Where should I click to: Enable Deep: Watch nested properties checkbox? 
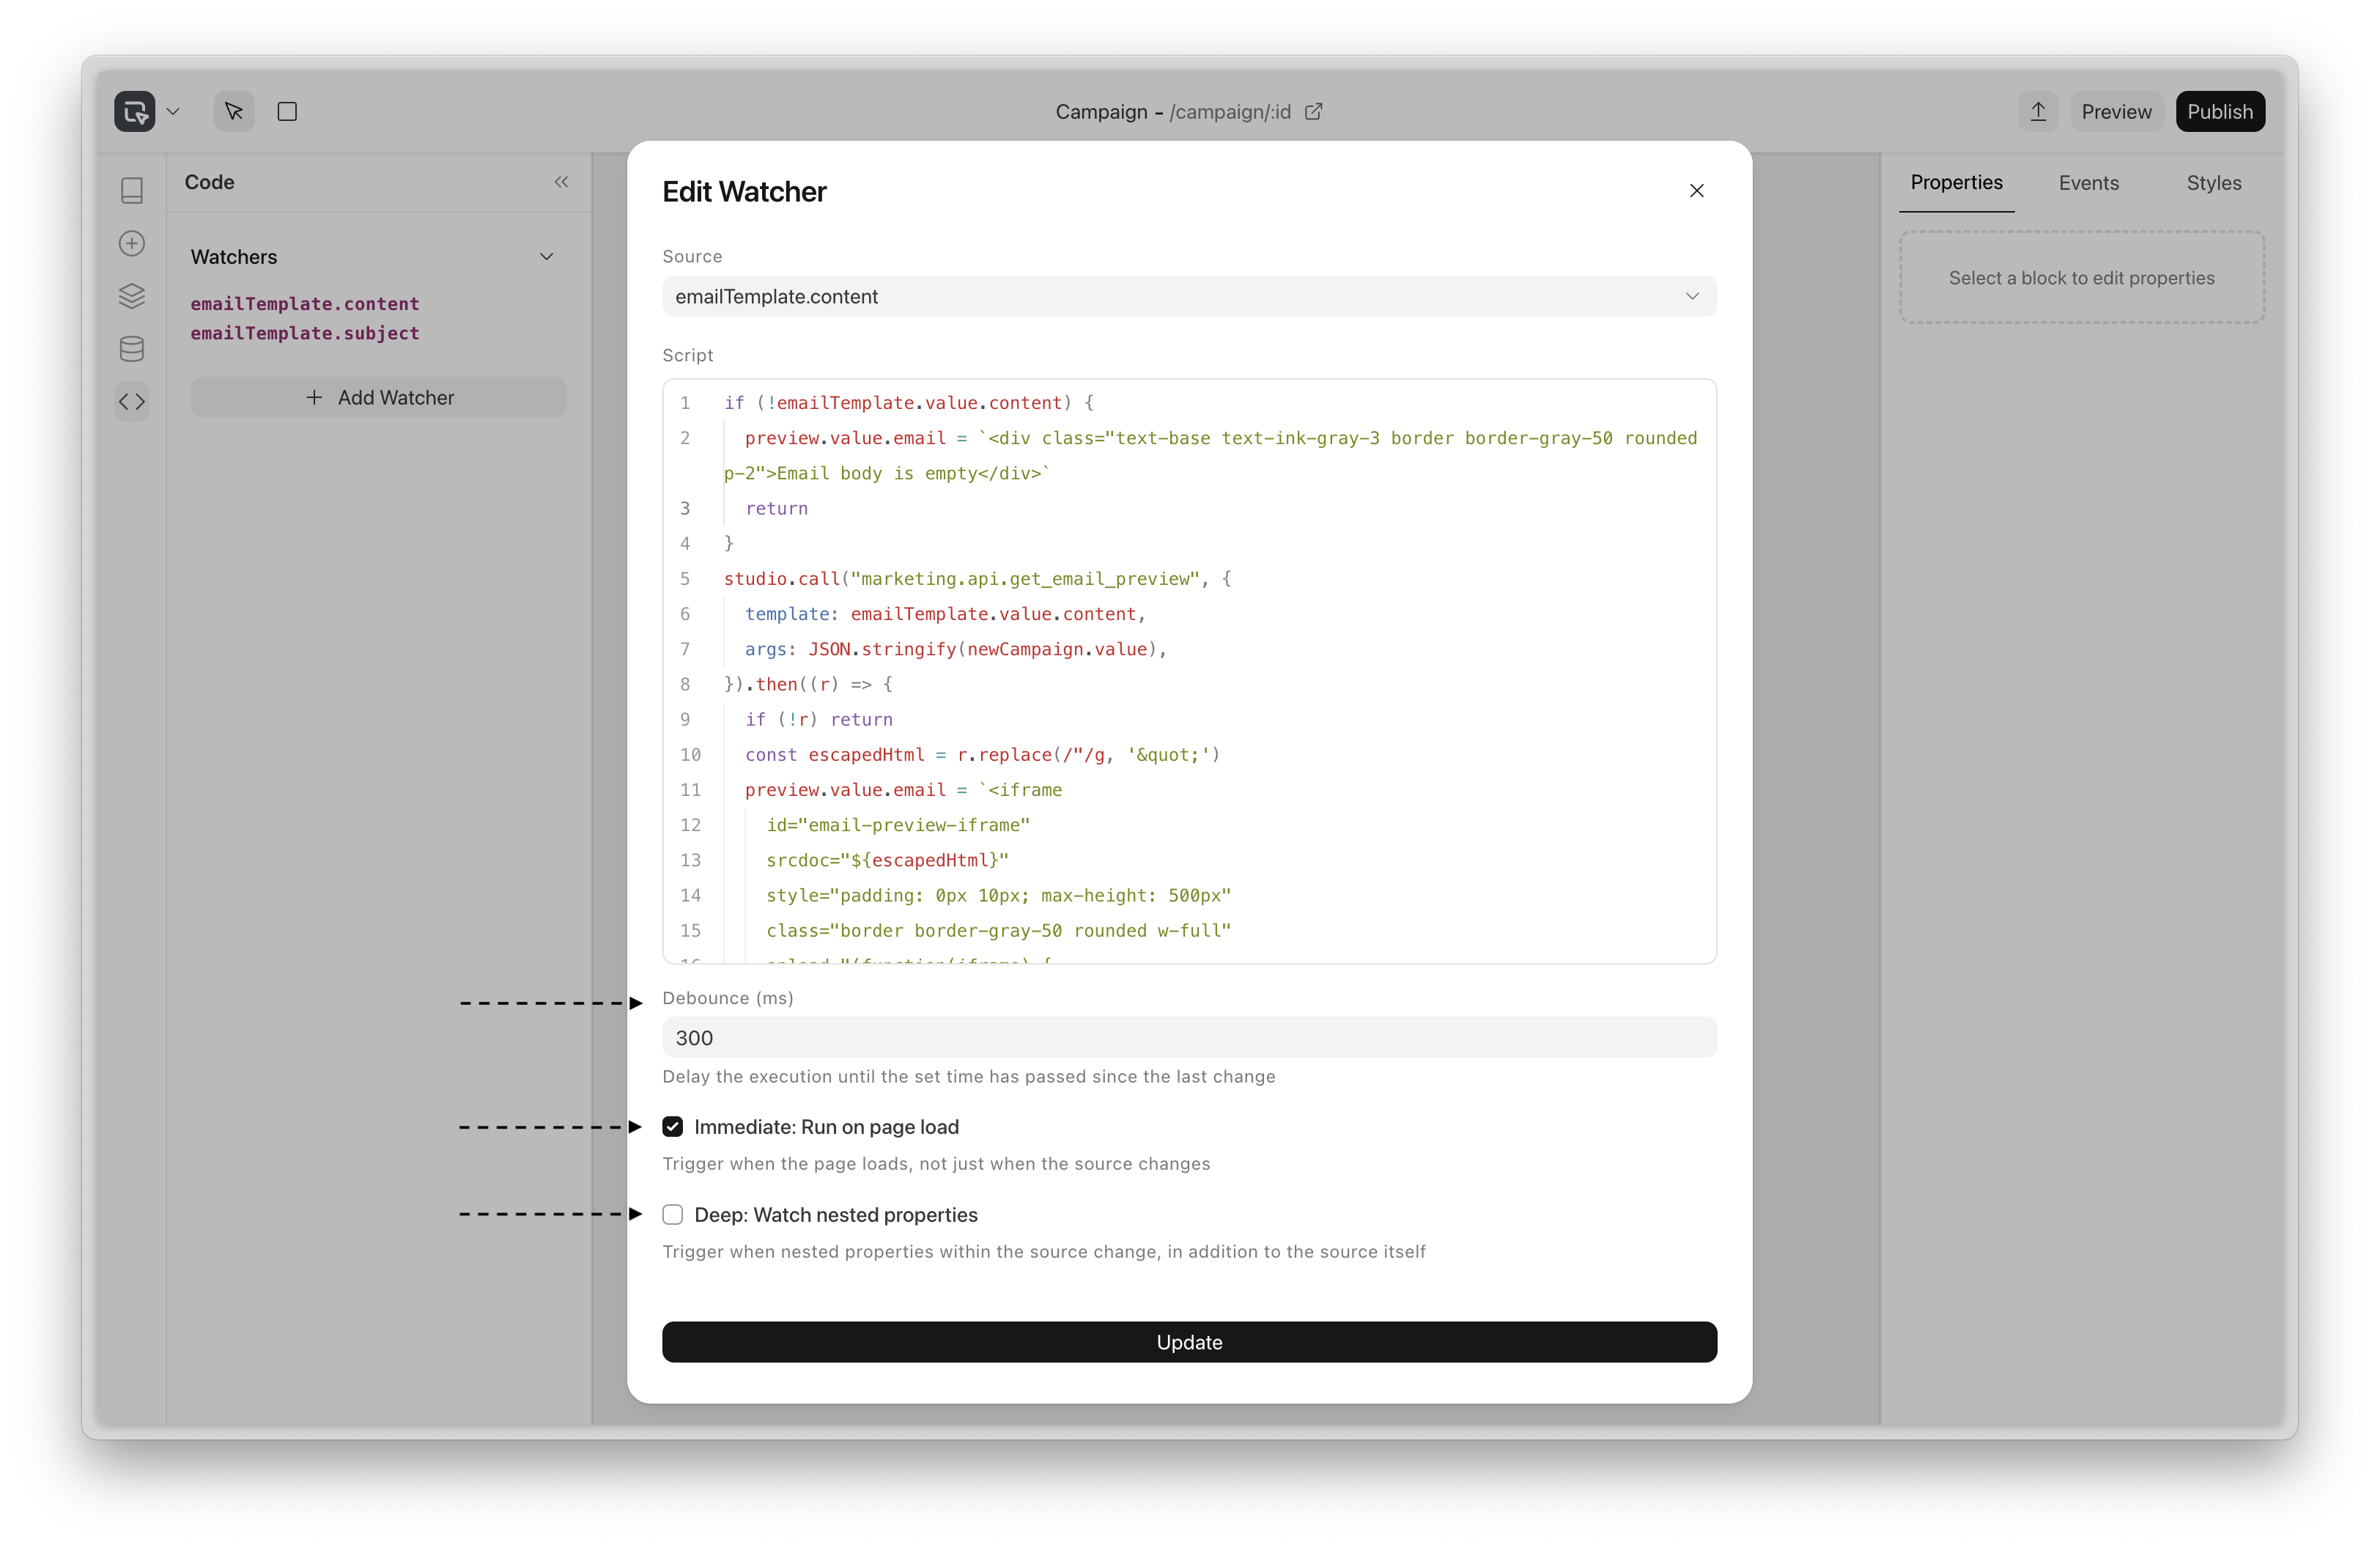tap(673, 1215)
